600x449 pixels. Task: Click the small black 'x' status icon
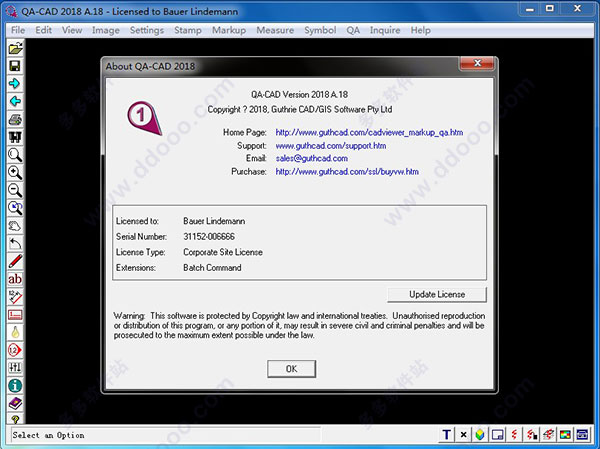(x=463, y=434)
